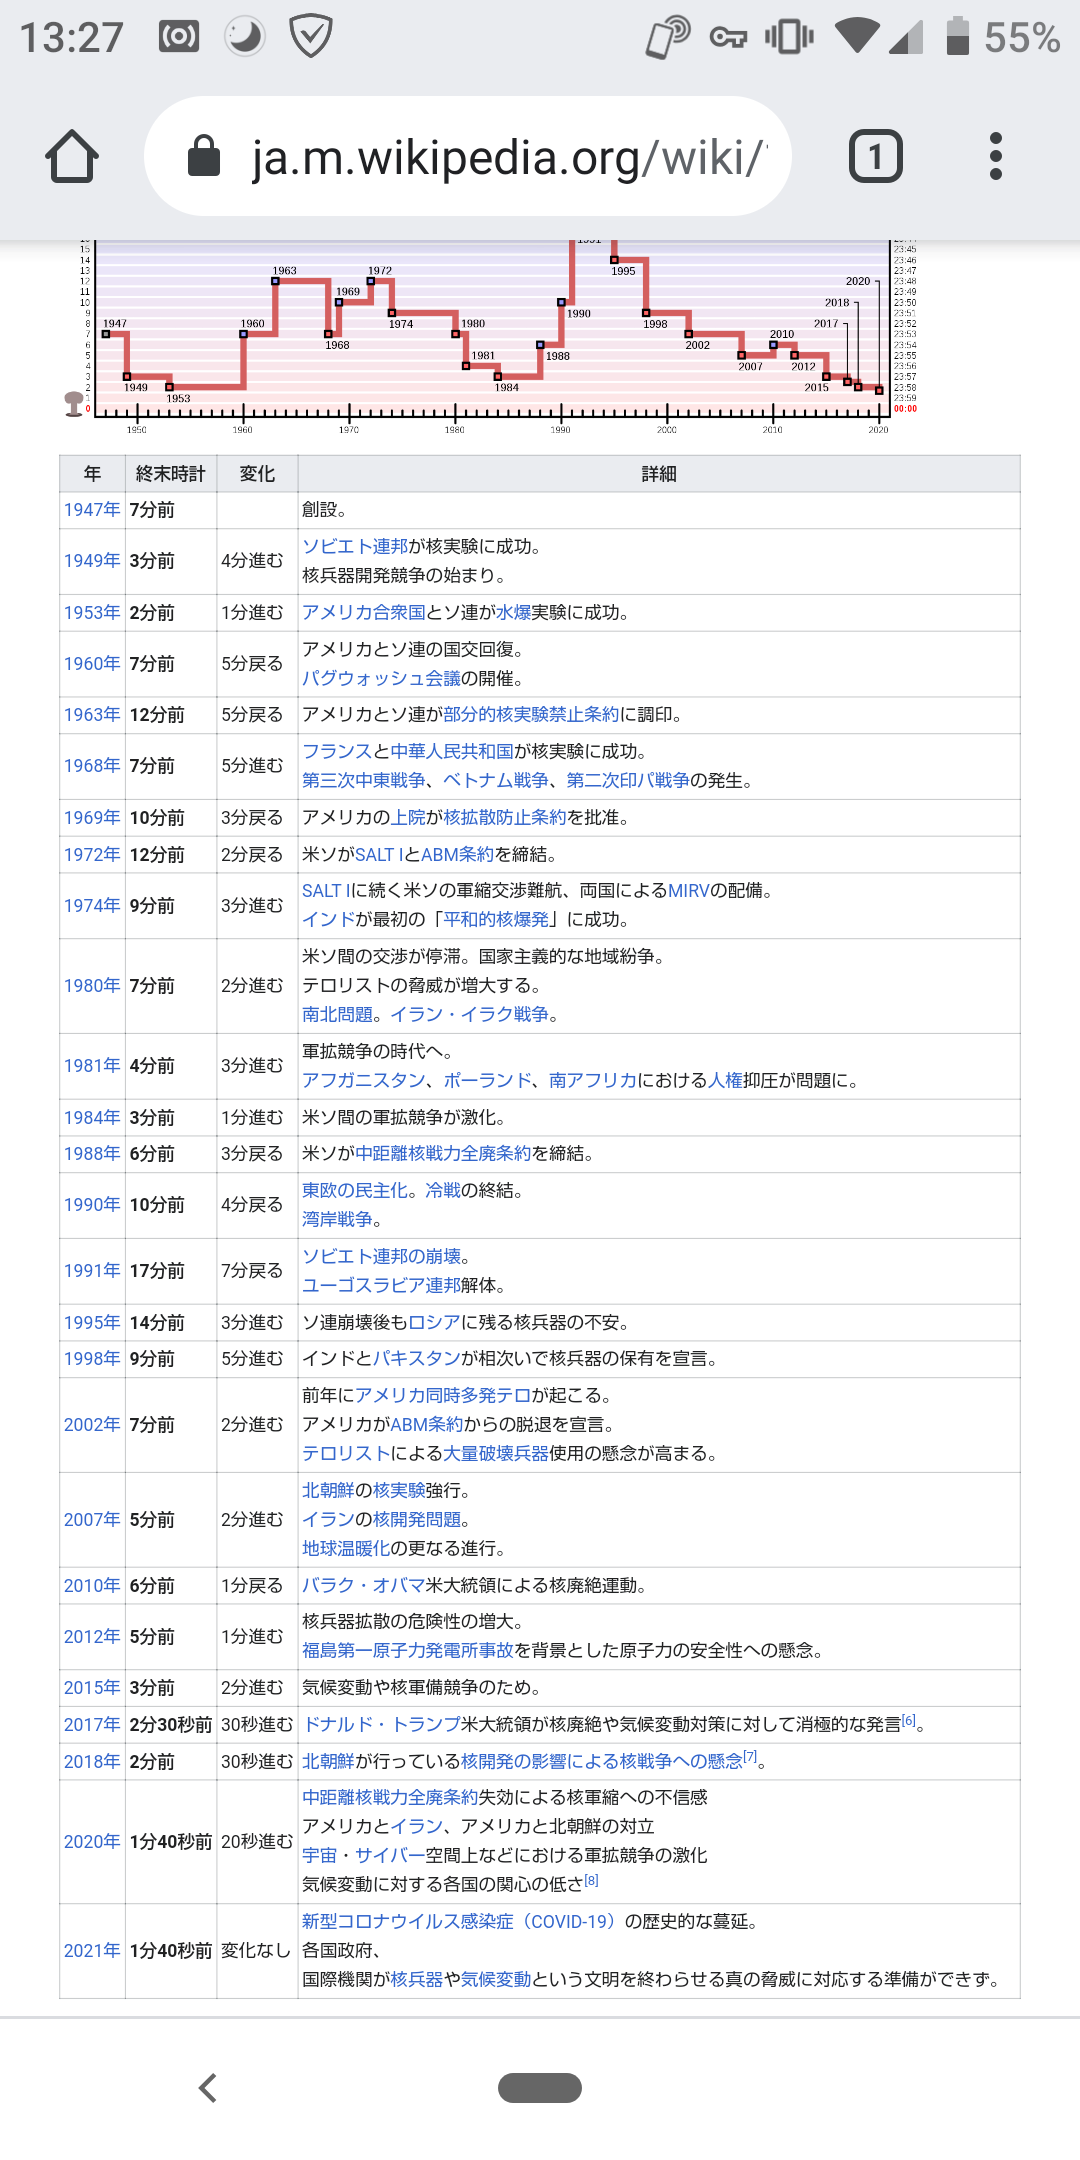1080x2160 pixels.
Task: Tap the Doomsday Clock timeline chart image
Action: 490,336
